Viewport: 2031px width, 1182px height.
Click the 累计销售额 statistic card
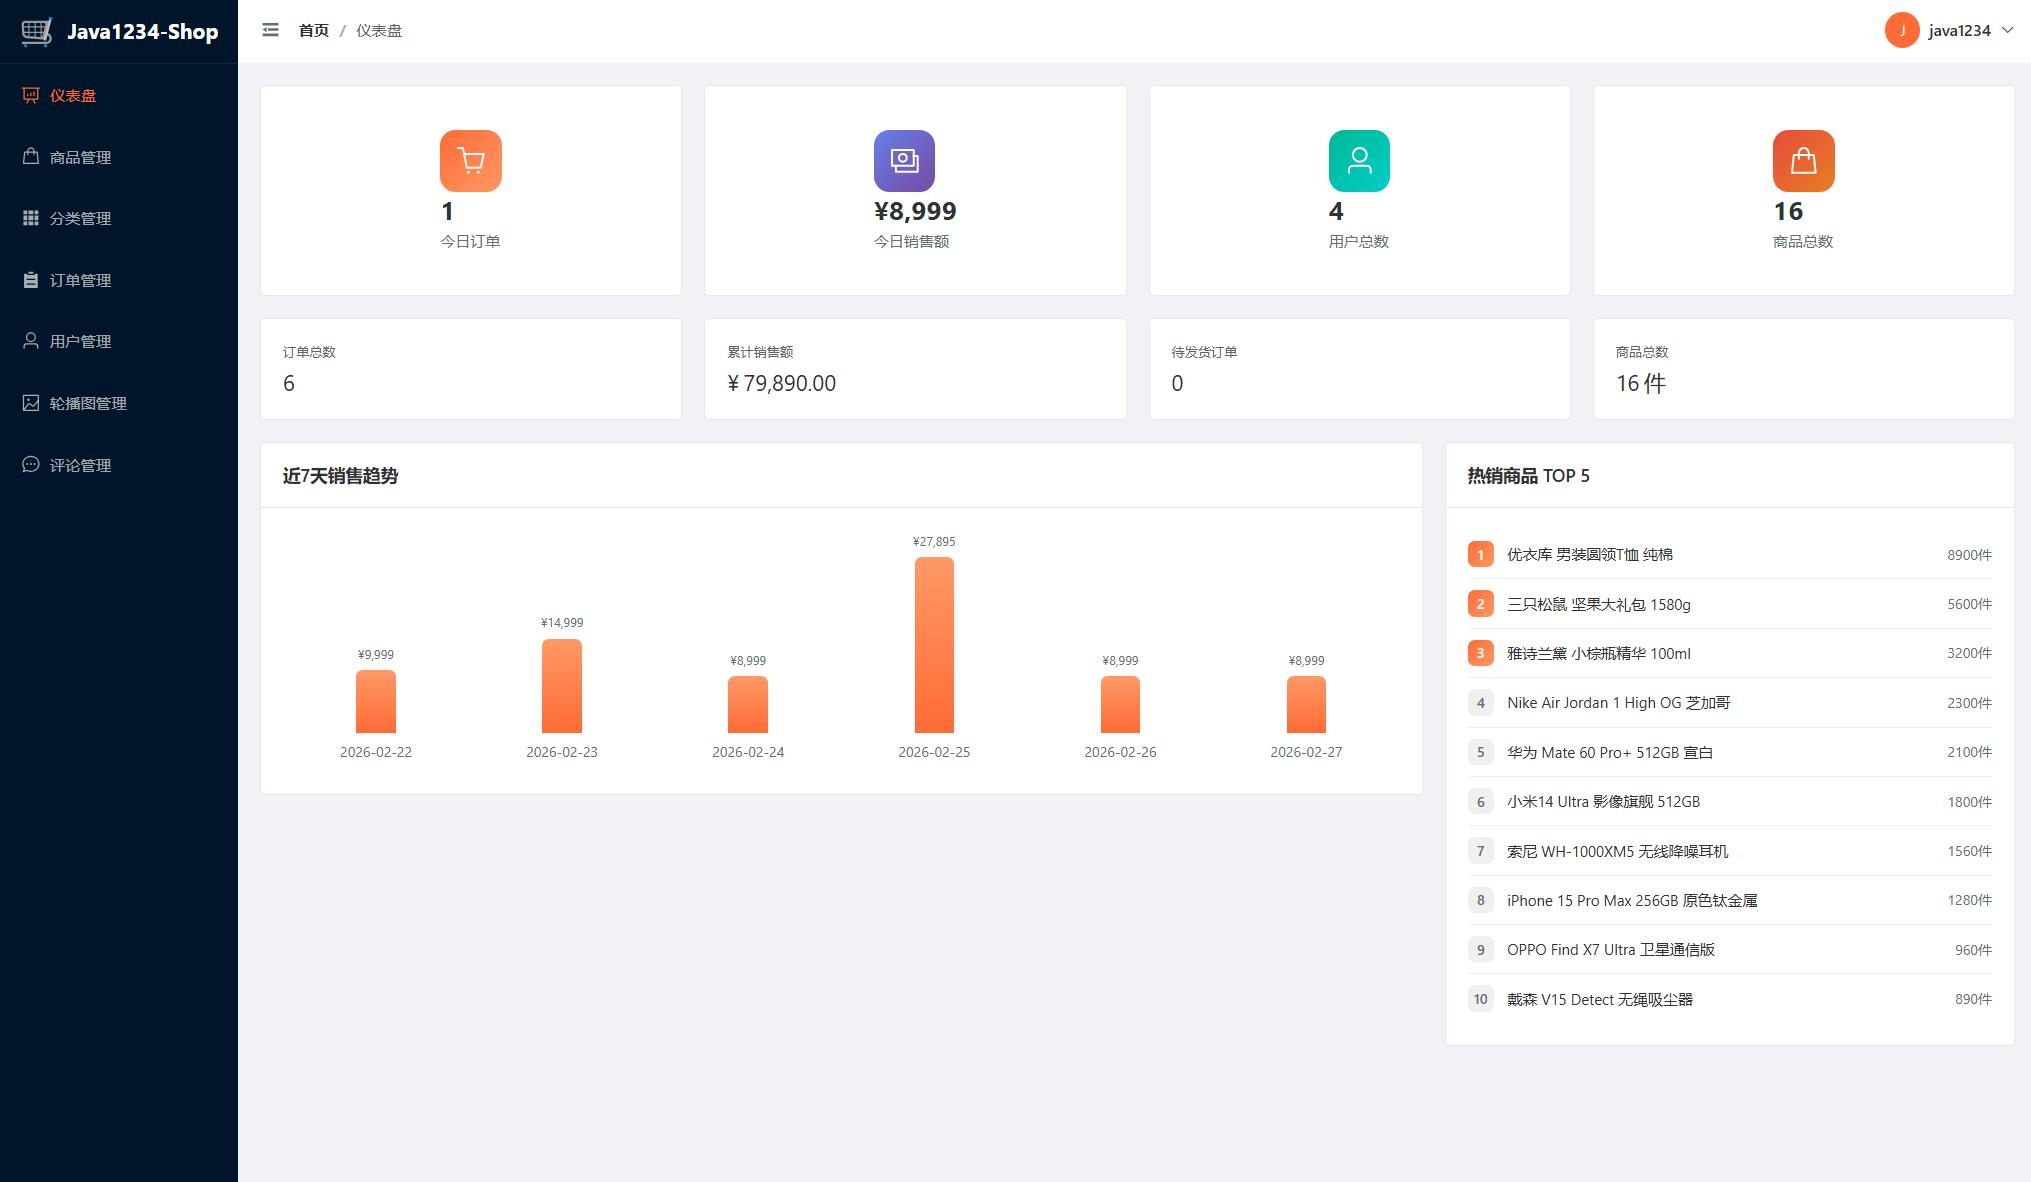click(x=914, y=369)
